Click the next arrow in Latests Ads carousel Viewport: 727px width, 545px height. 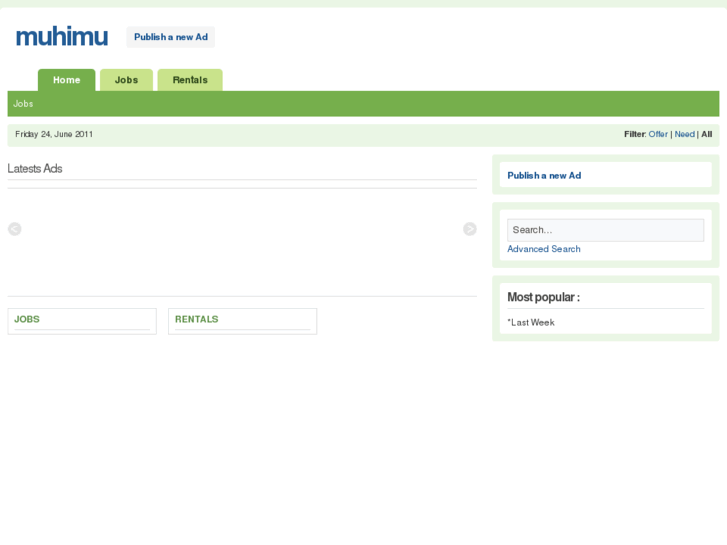[470, 229]
